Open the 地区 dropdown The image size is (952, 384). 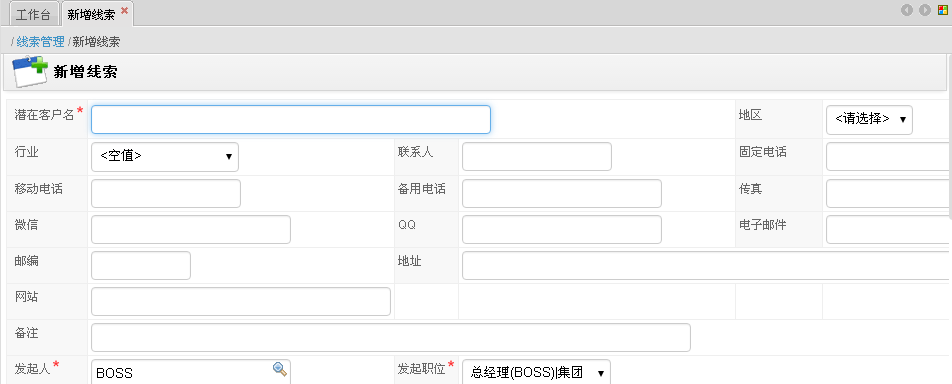tap(869, 120)
